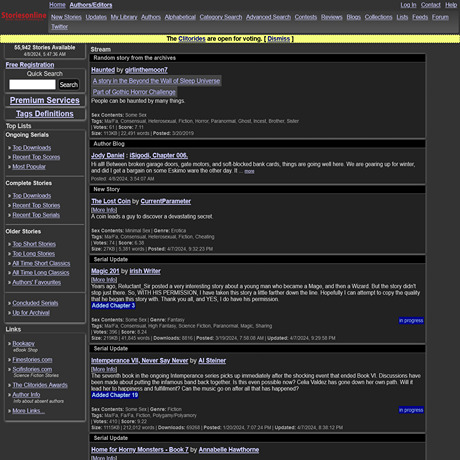The image size is (460, 460).
Task: Click the Log In link
Action: (408, 5)
